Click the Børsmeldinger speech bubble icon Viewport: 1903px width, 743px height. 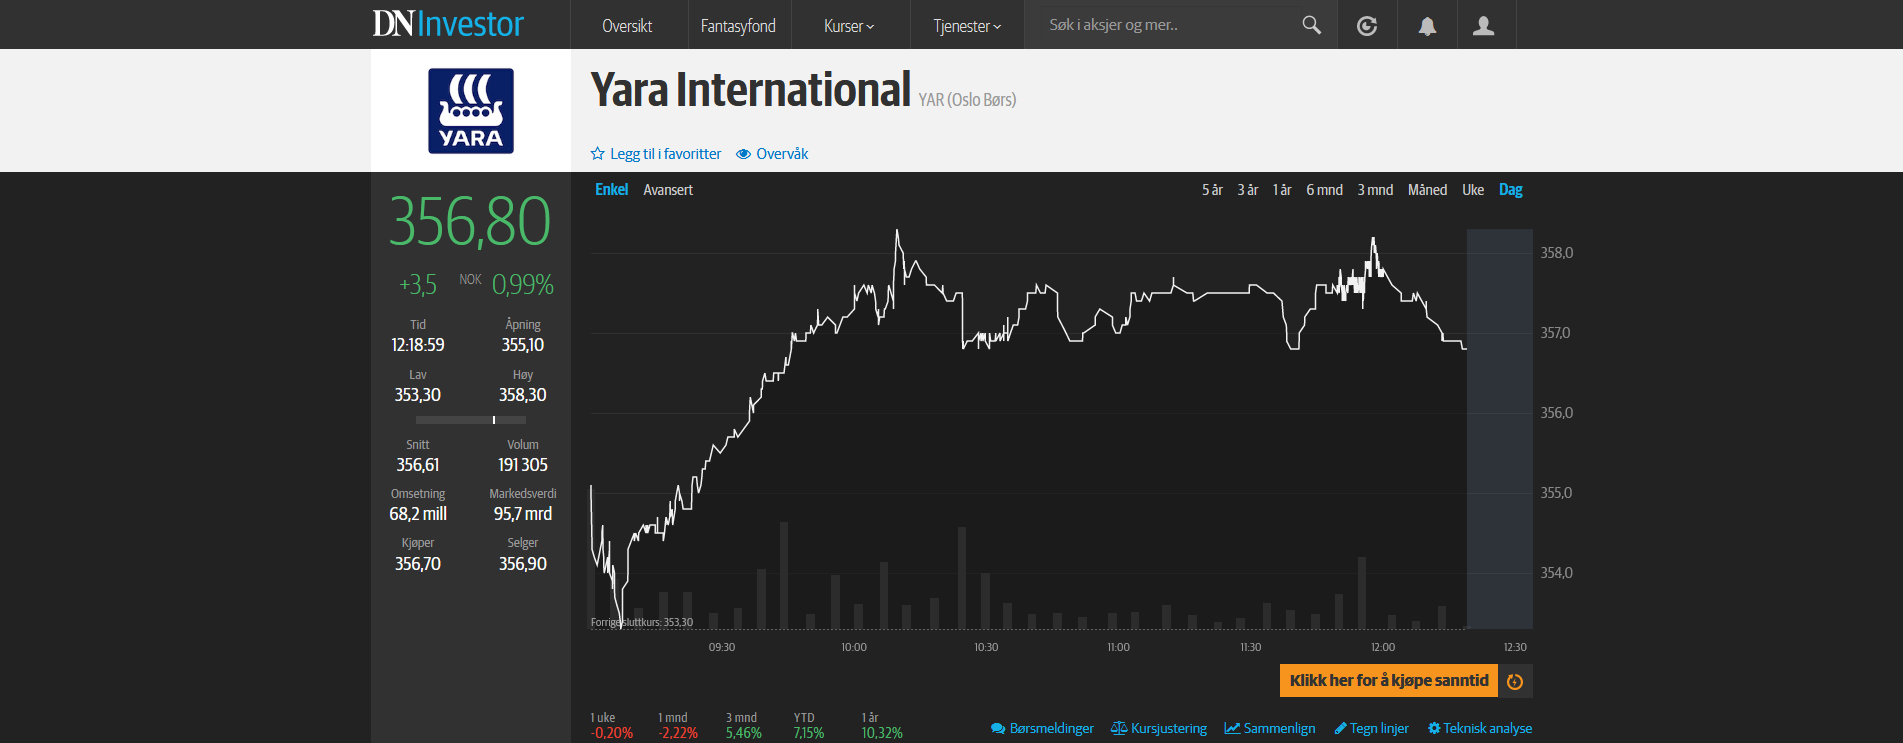click(x=998, y=728)
